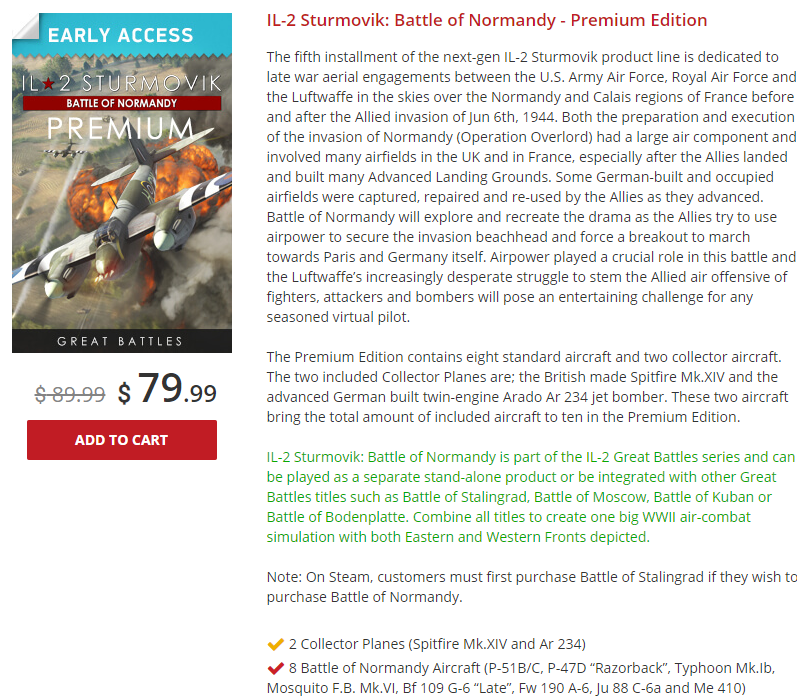Click the fifth installment description paragraph

point(530,186)
